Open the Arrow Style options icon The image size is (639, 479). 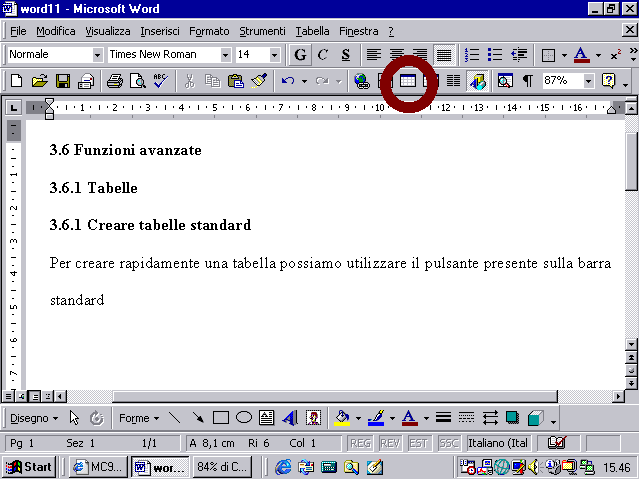tap(490, 418)
